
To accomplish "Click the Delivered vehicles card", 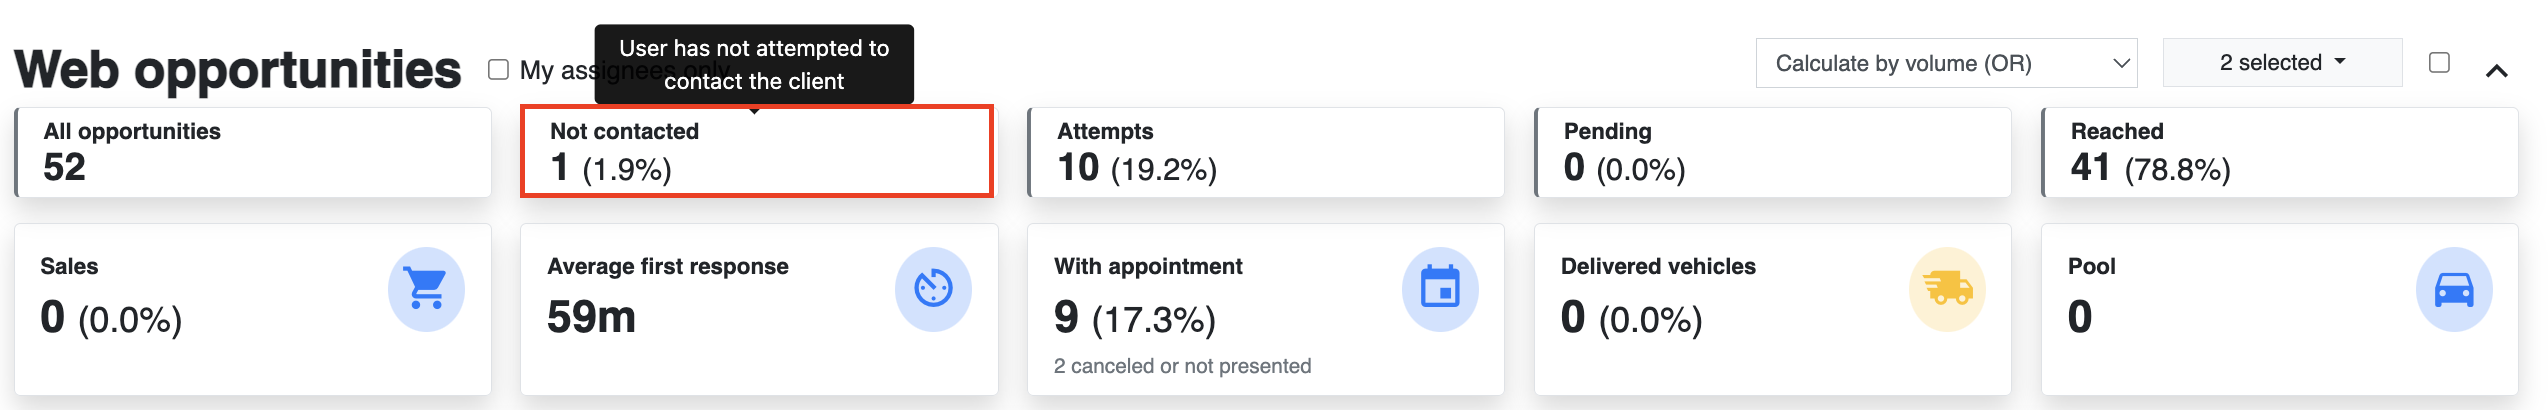I will [x=1773, y=309].
